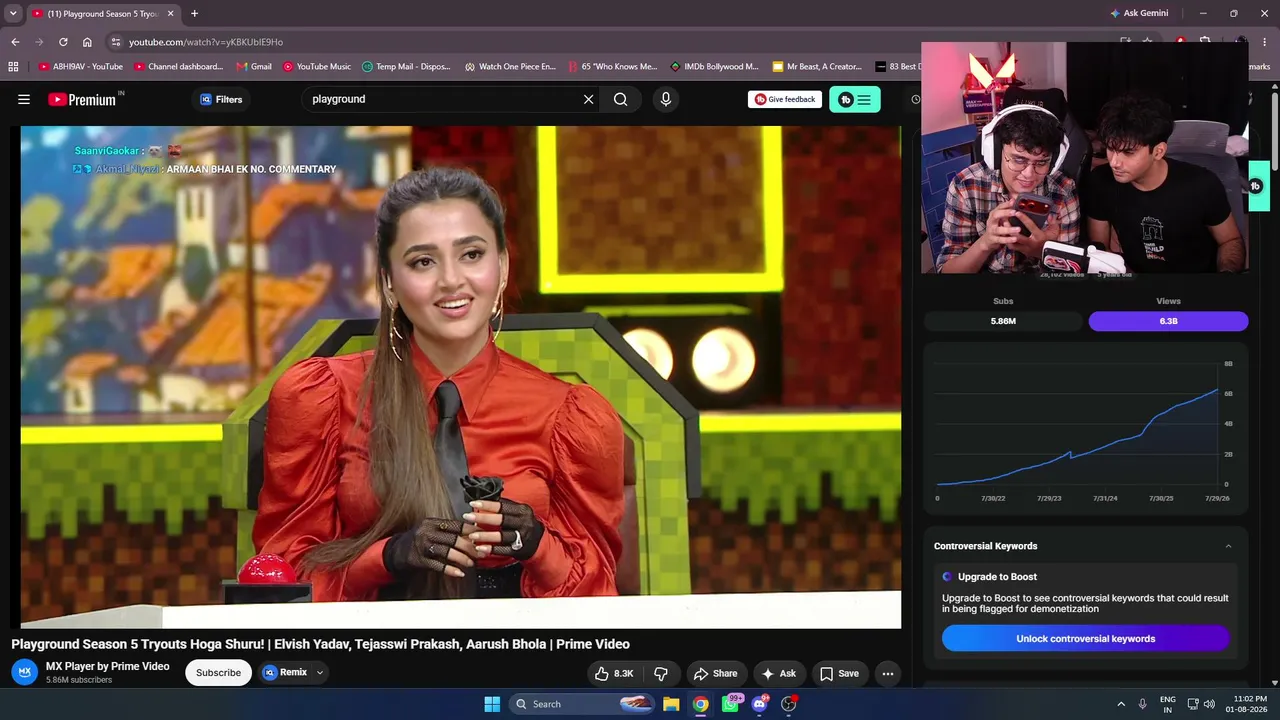The image size is (1280, 720).
Task: Go back in browser history
Action: pos(15,42)
